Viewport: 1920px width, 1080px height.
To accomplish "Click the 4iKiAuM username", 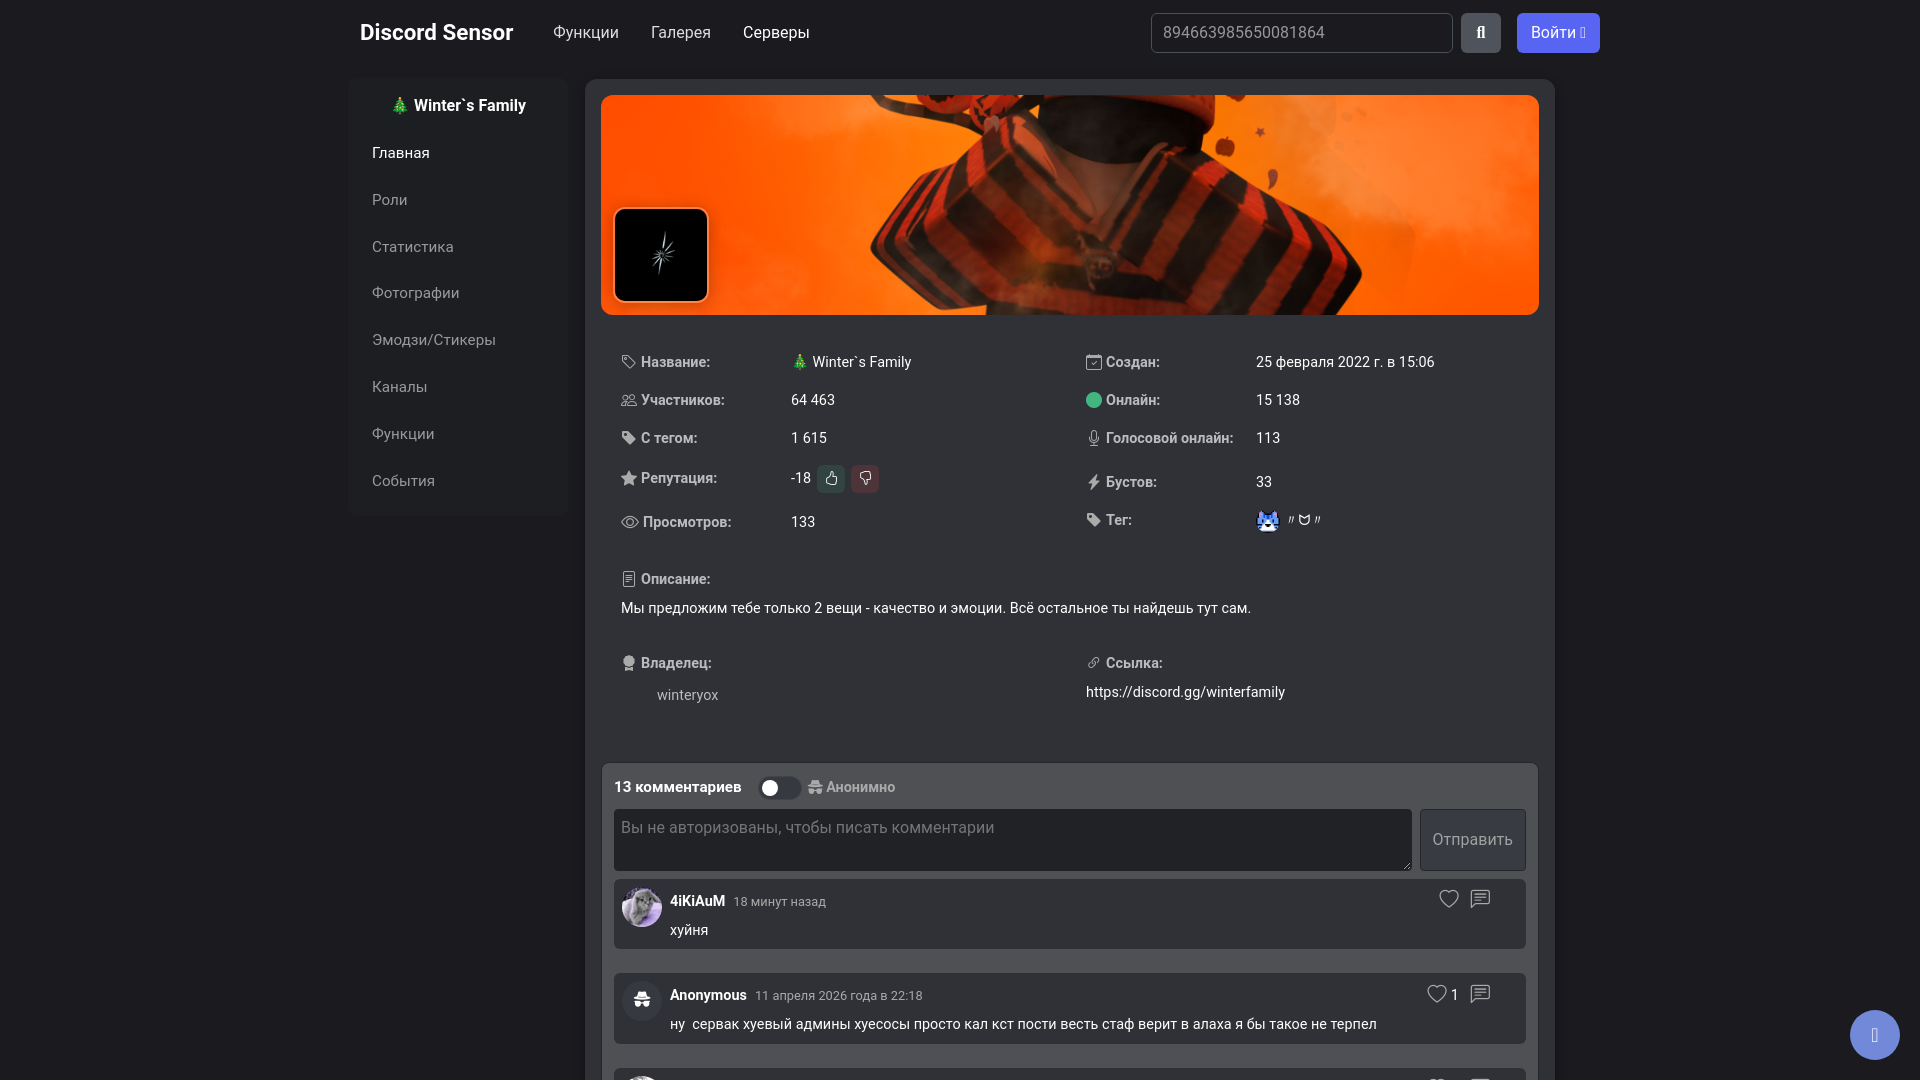I will pos(697,901).
